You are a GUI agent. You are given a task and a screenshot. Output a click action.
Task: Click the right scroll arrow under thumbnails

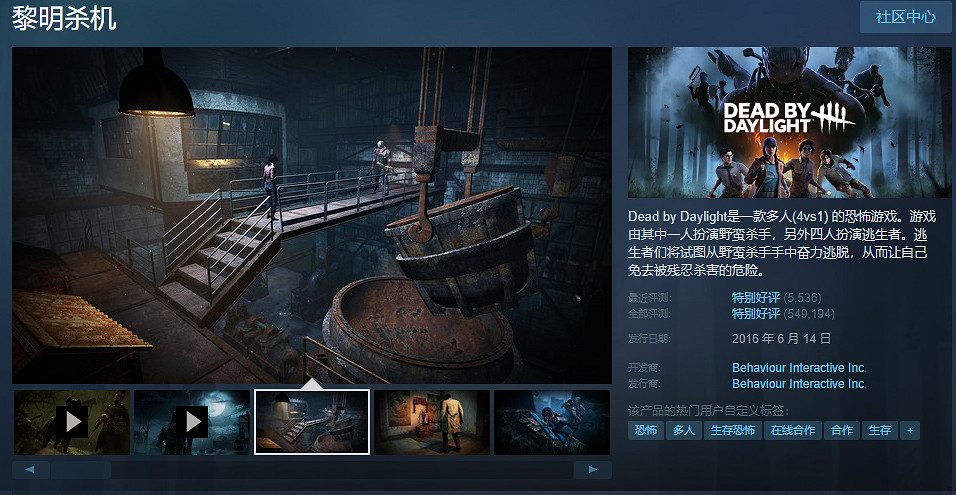[593, 469]
